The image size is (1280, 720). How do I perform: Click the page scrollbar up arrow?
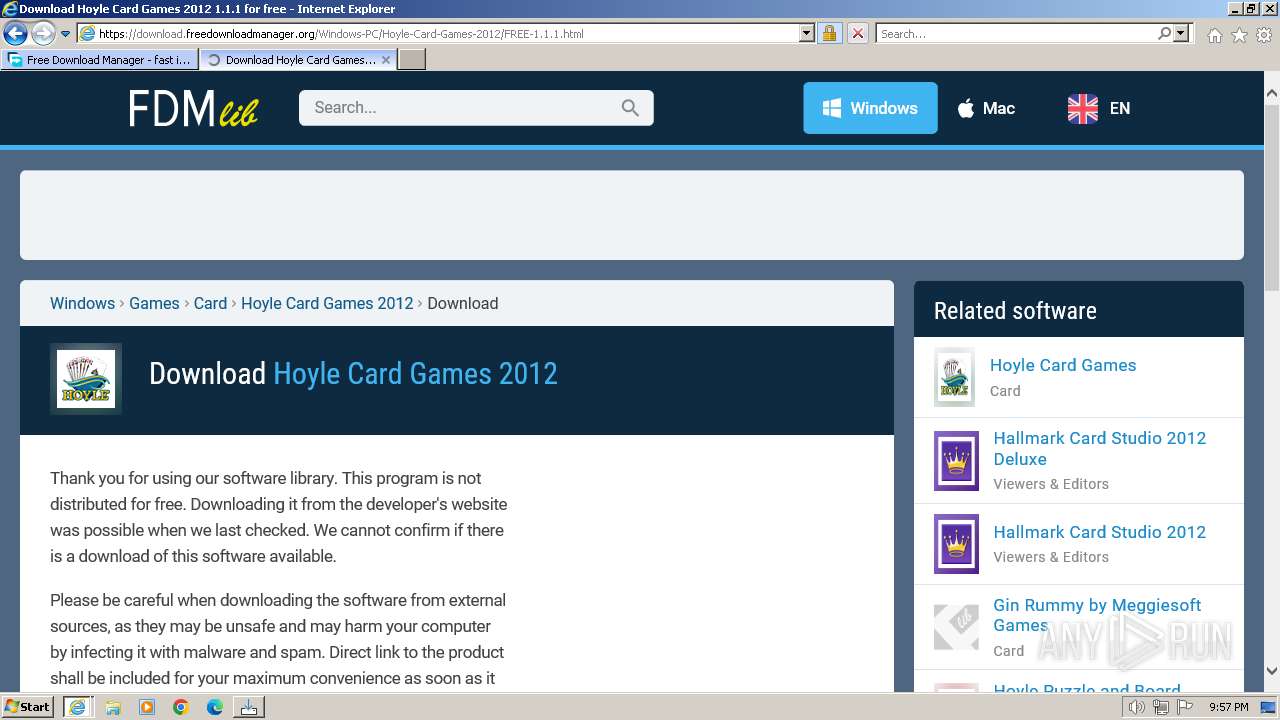pyautogui.click(x=1271, y=93)
